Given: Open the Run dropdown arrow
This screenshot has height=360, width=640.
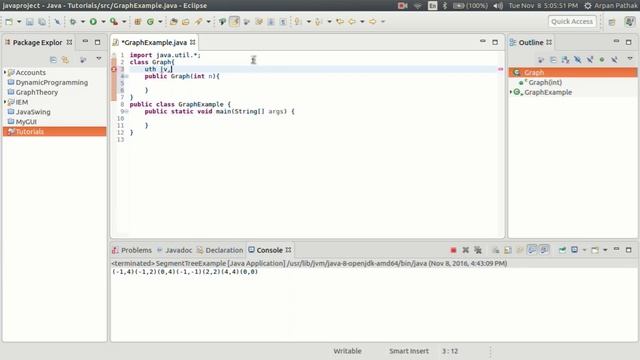Looking at the screenshot, I should click(103, 22).
